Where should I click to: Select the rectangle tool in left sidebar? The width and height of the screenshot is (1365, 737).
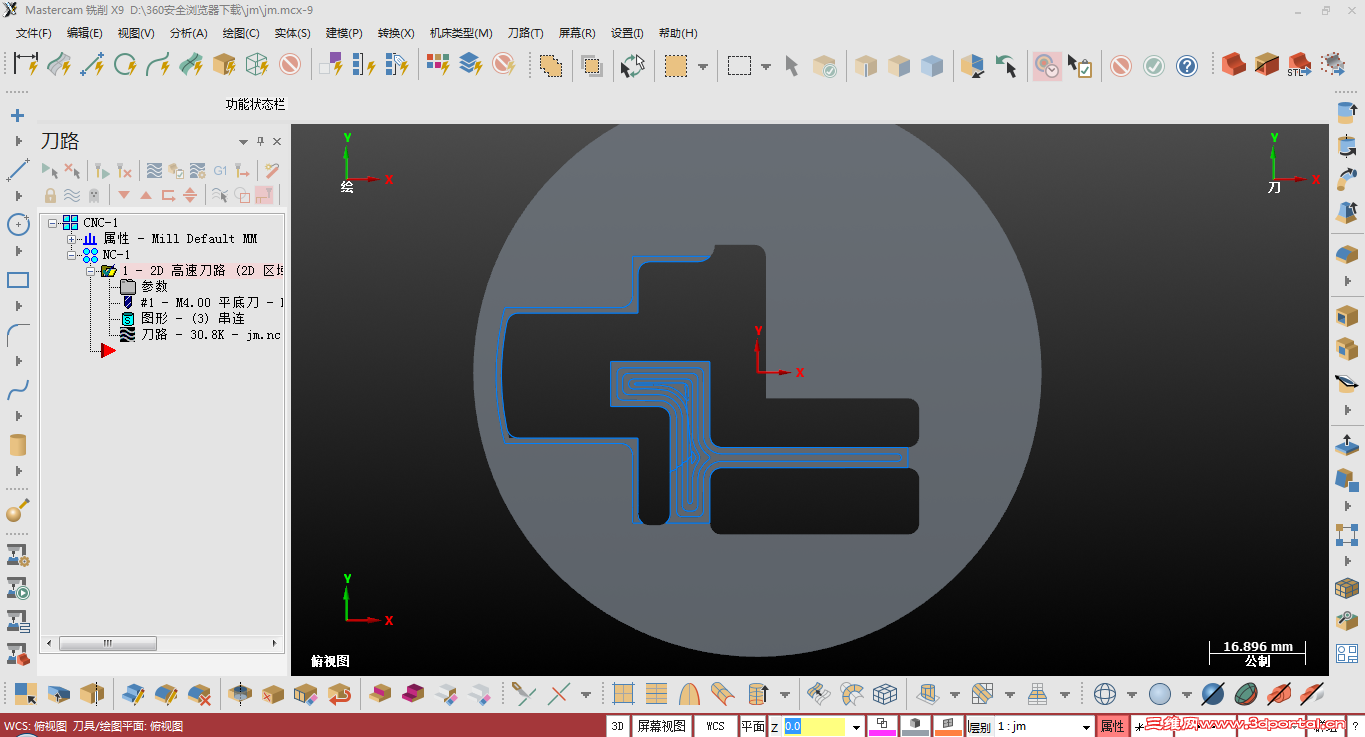(x=18, y=280)
